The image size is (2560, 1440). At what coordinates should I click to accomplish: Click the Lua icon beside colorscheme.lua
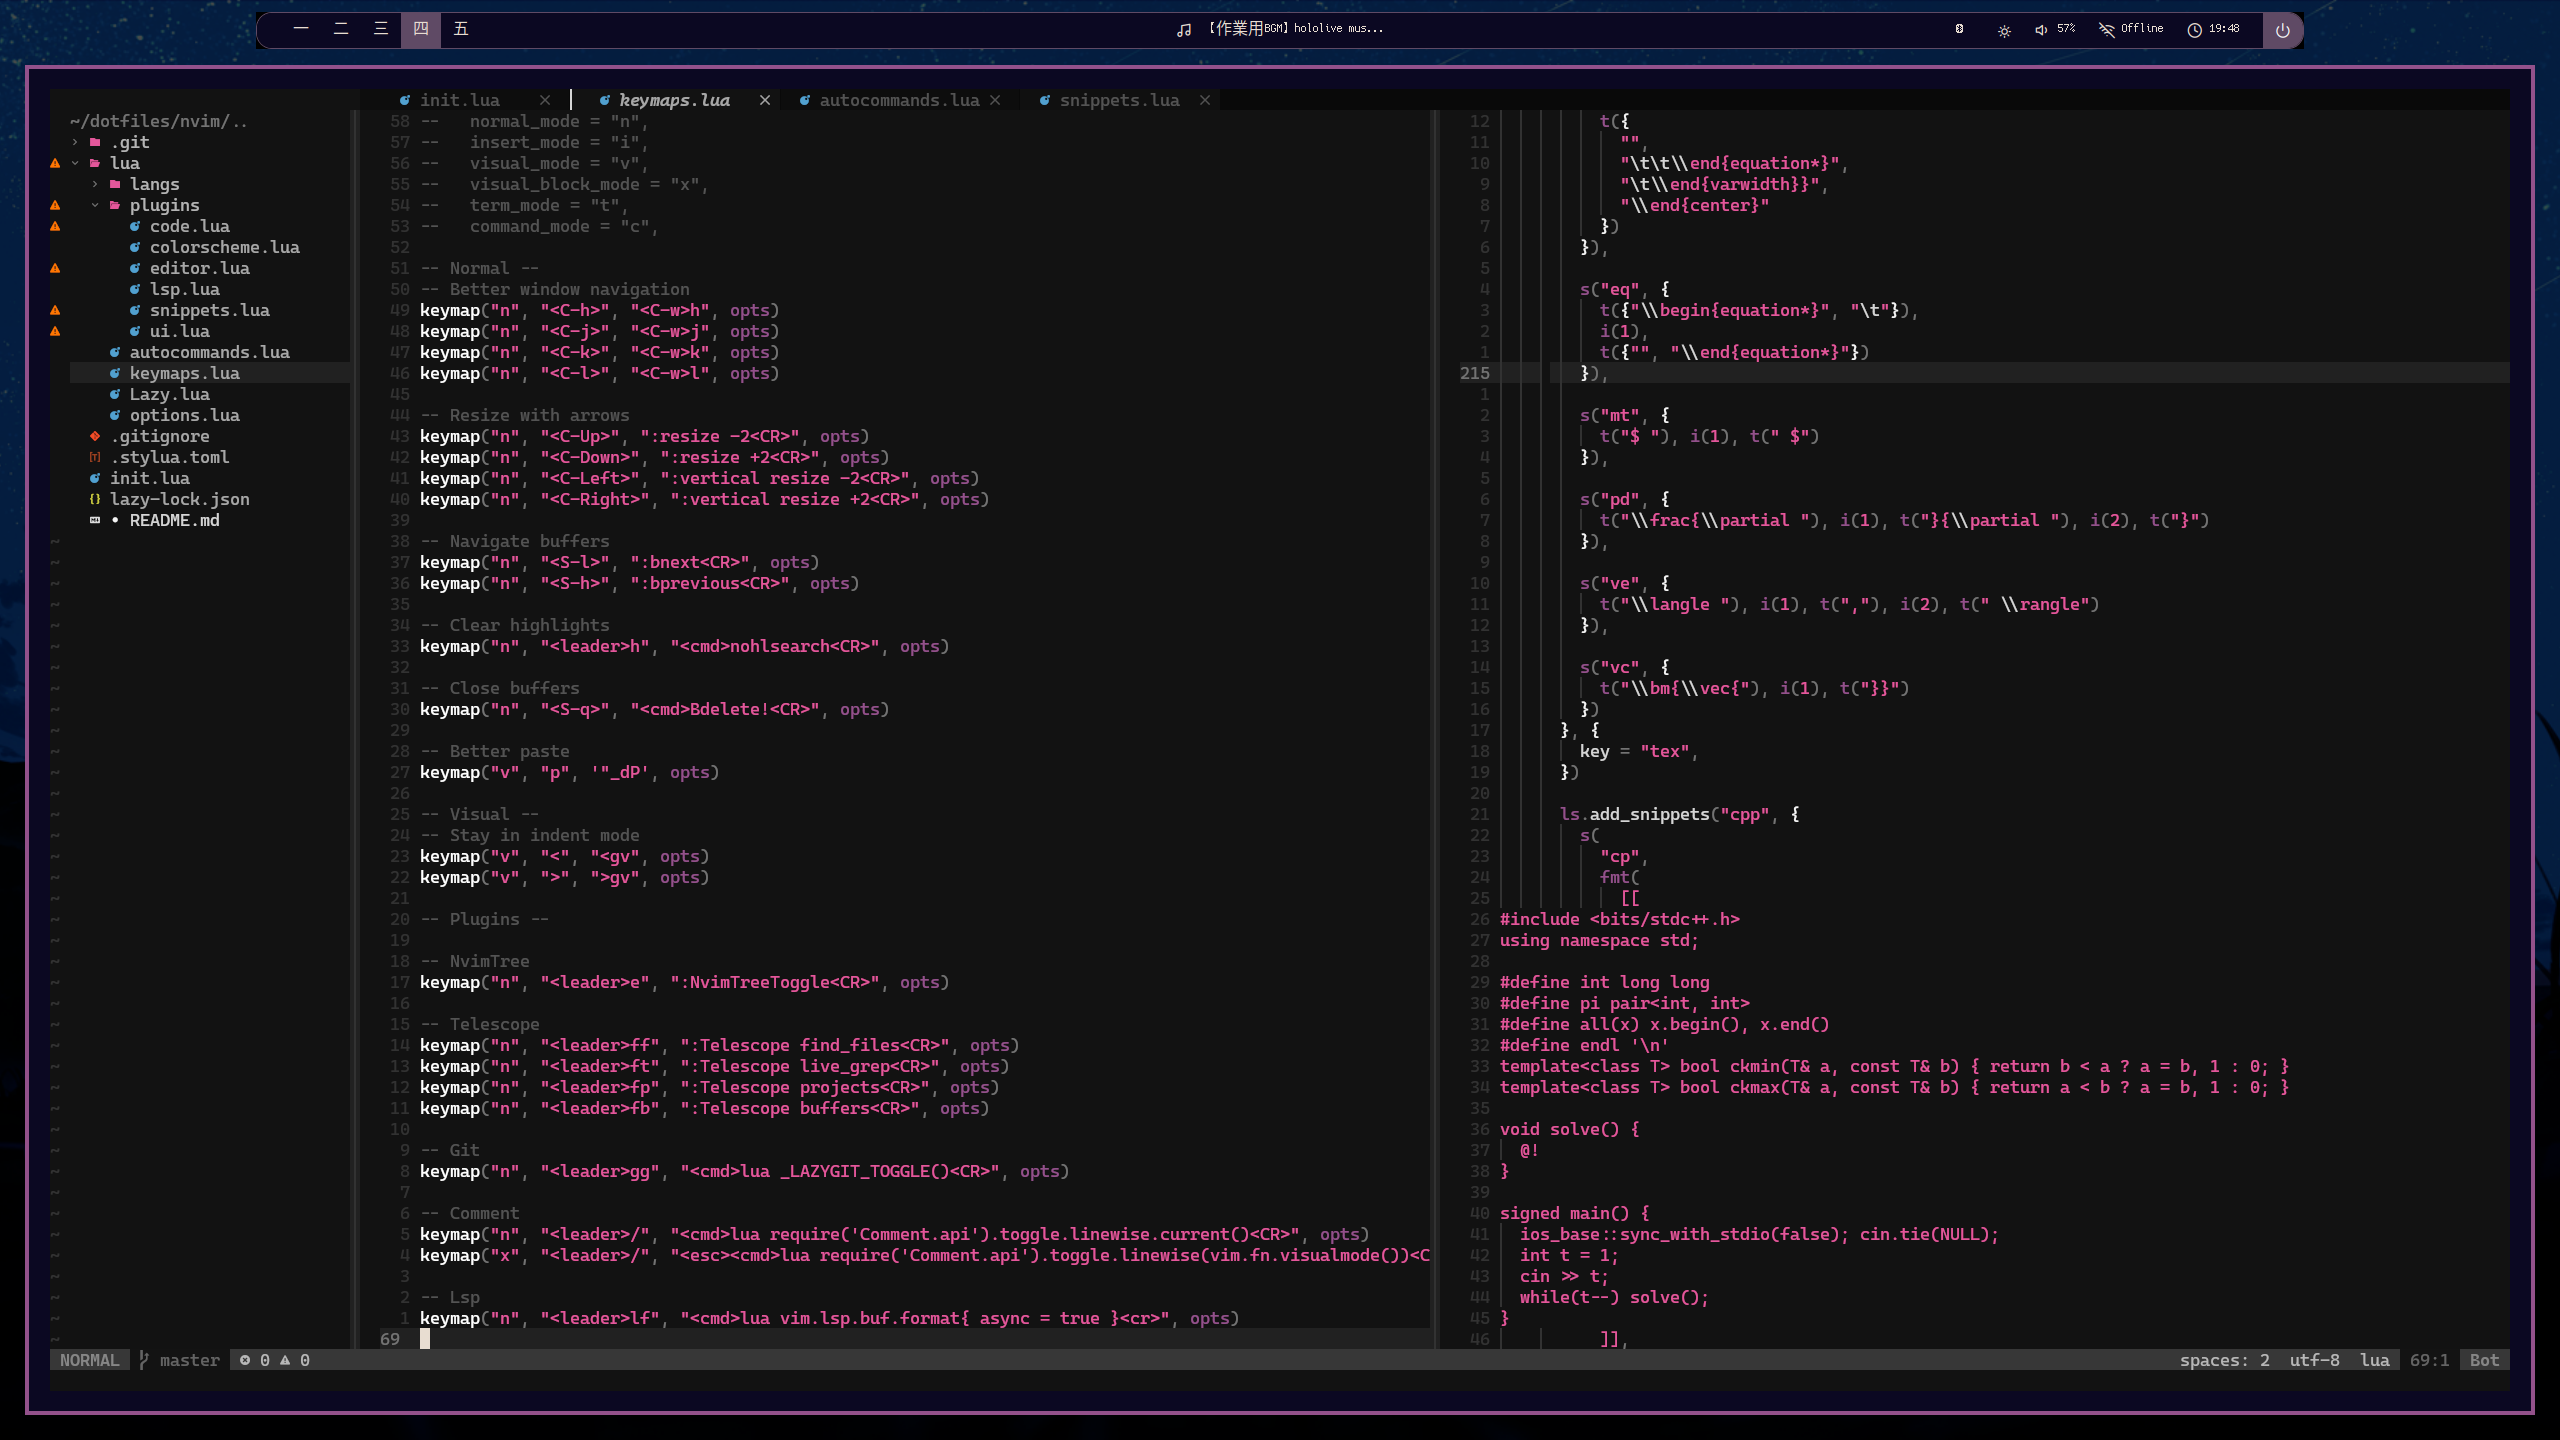[x=135, y=247]
